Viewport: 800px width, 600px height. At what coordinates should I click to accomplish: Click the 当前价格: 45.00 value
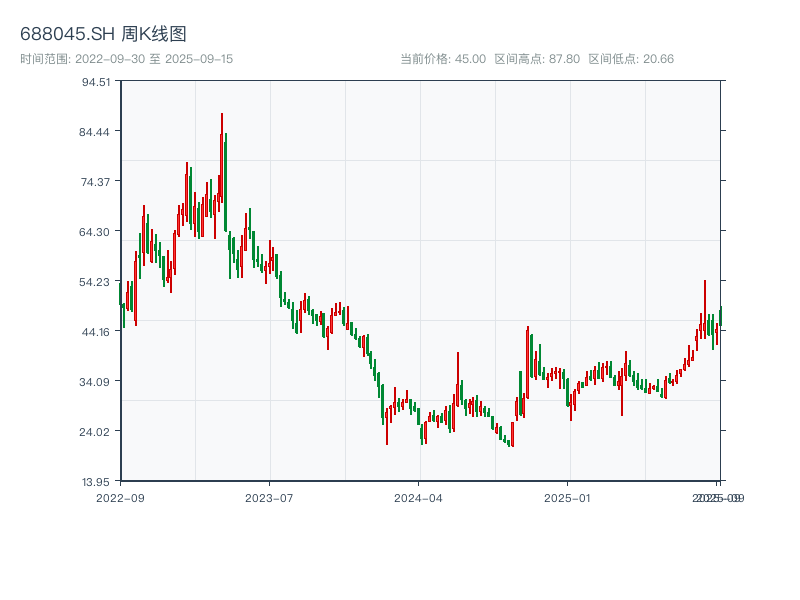[443, 59]
